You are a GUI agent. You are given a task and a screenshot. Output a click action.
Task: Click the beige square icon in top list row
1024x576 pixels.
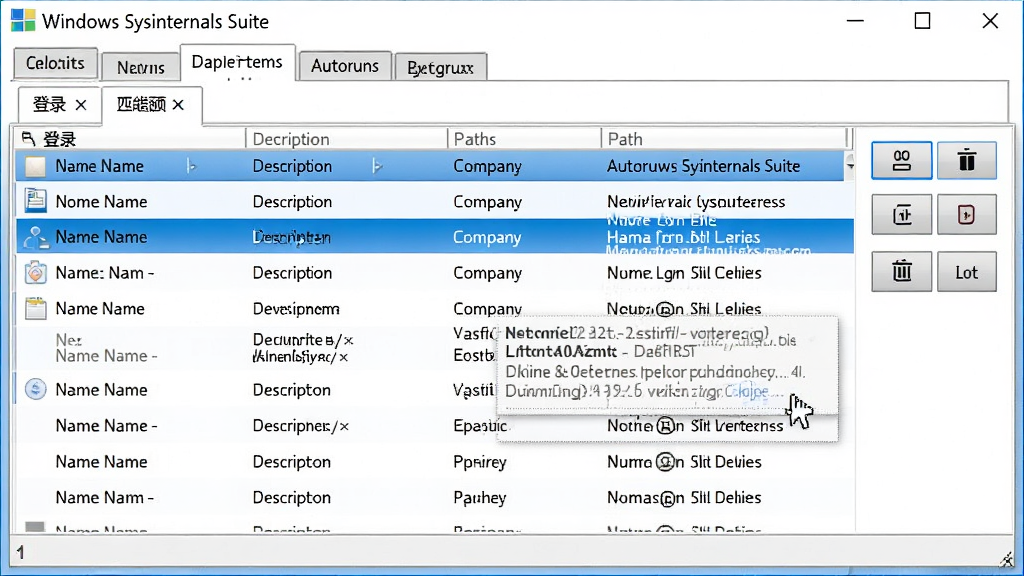(35, 167)
